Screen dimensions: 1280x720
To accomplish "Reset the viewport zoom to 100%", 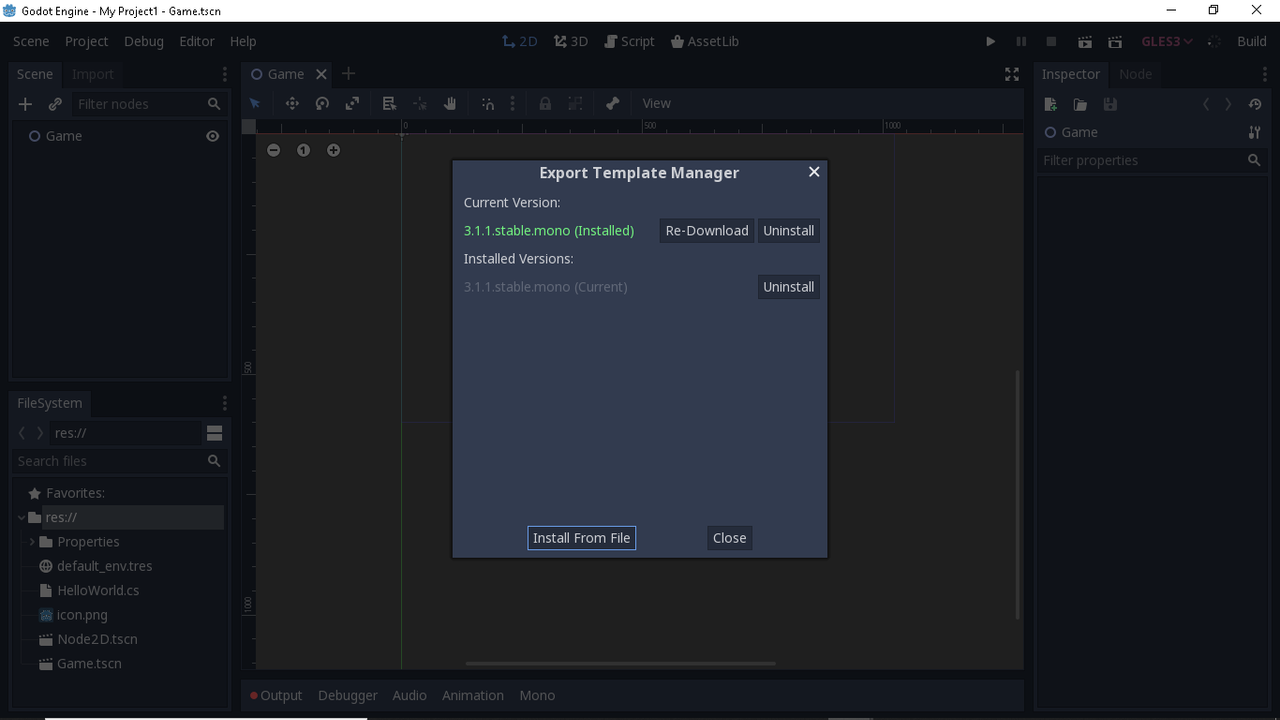I will tap(303, 150).
